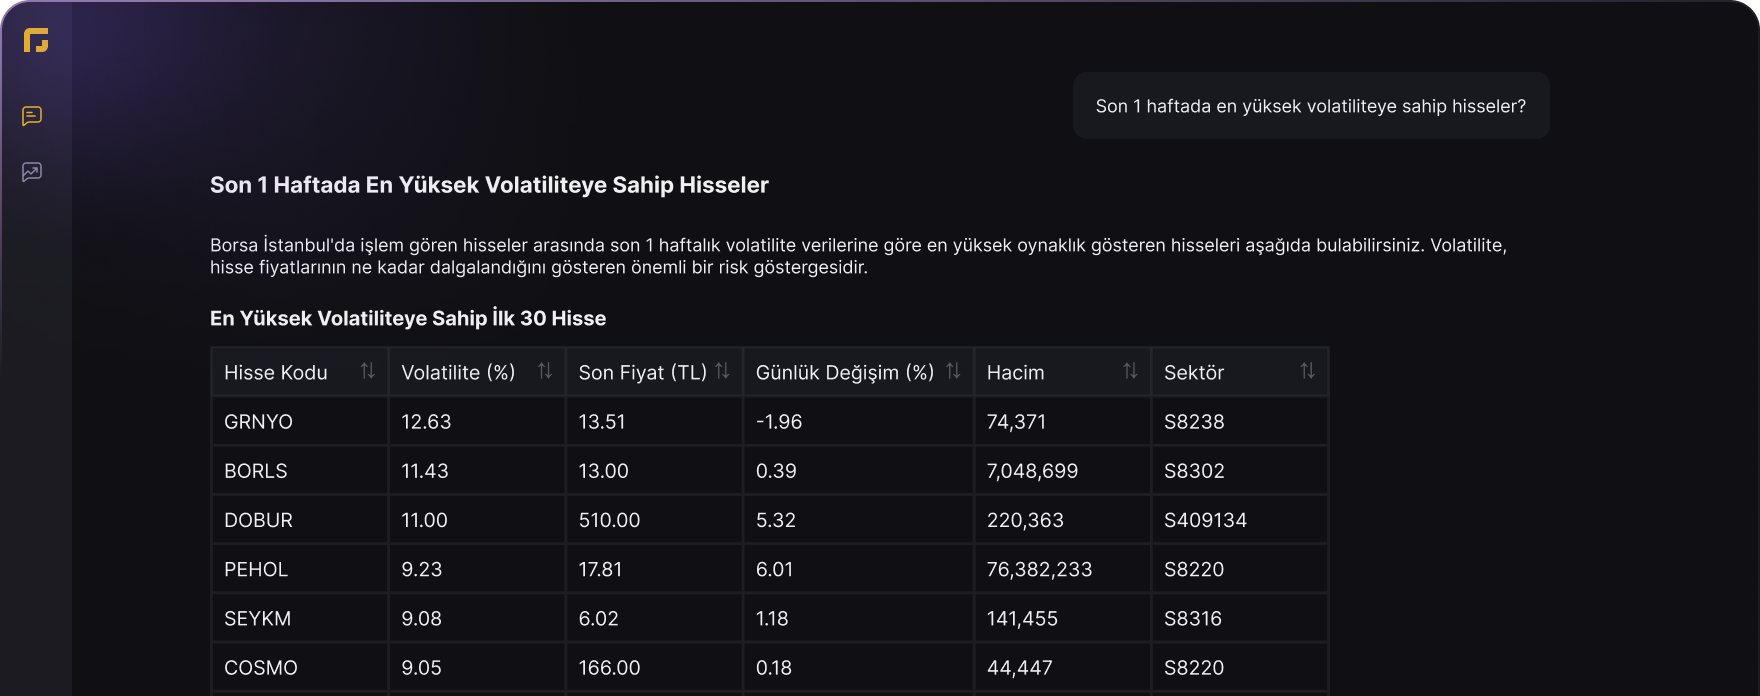The height and width of the screenshot is (696, 1760).
Task: Click the Sektör column header label
Action: [x=1194, y=372]
